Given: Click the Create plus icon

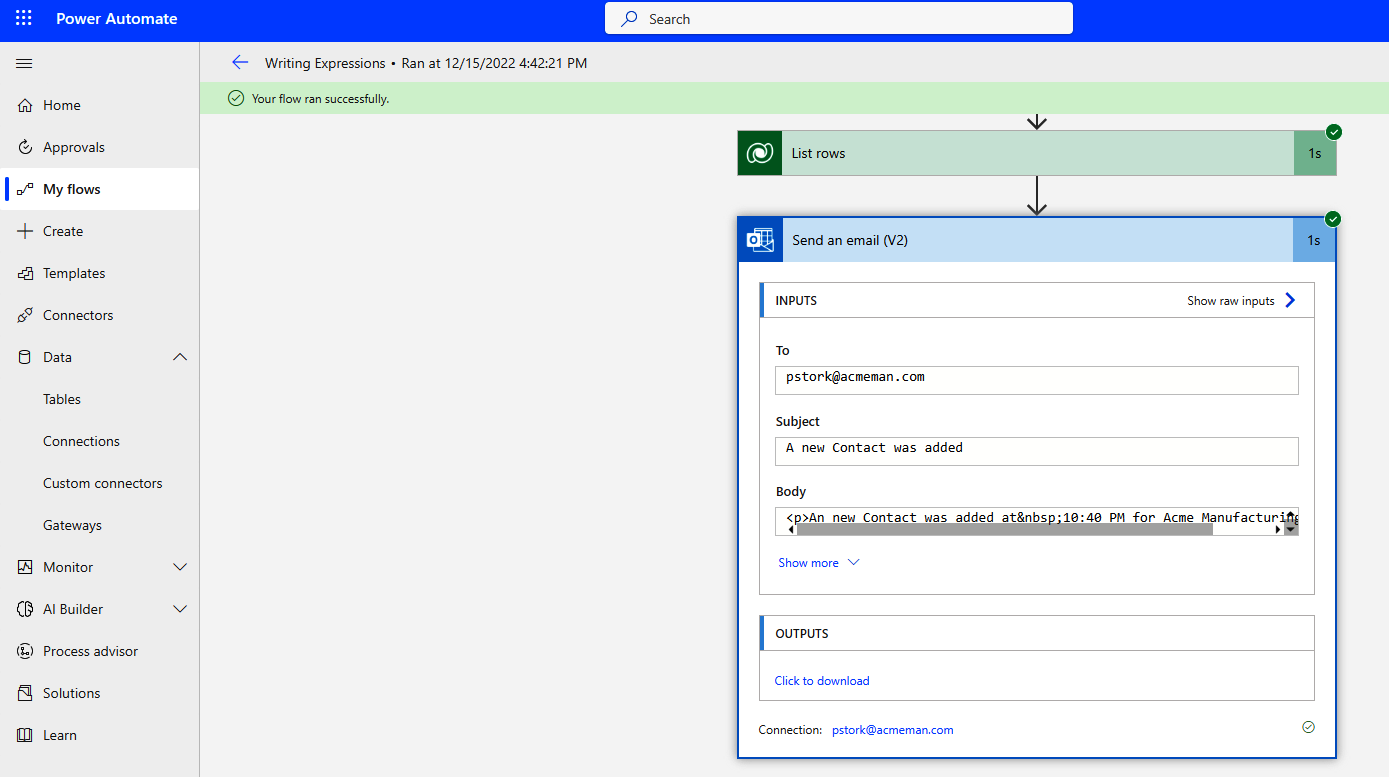Looking at the screenshot, I should click(25, 231).
